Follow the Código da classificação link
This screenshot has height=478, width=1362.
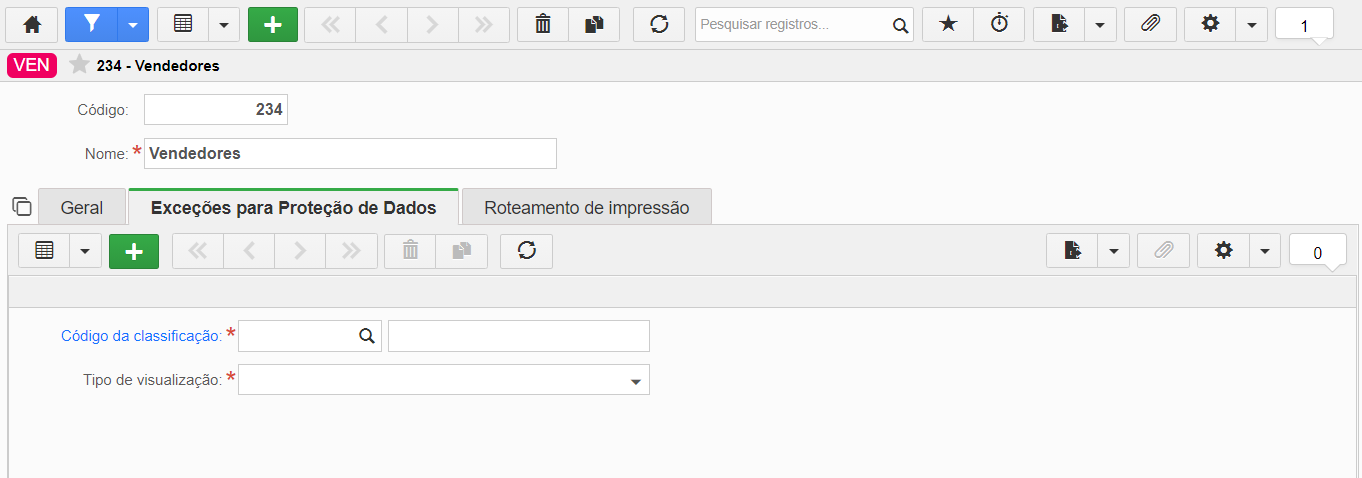pos(141,336)
